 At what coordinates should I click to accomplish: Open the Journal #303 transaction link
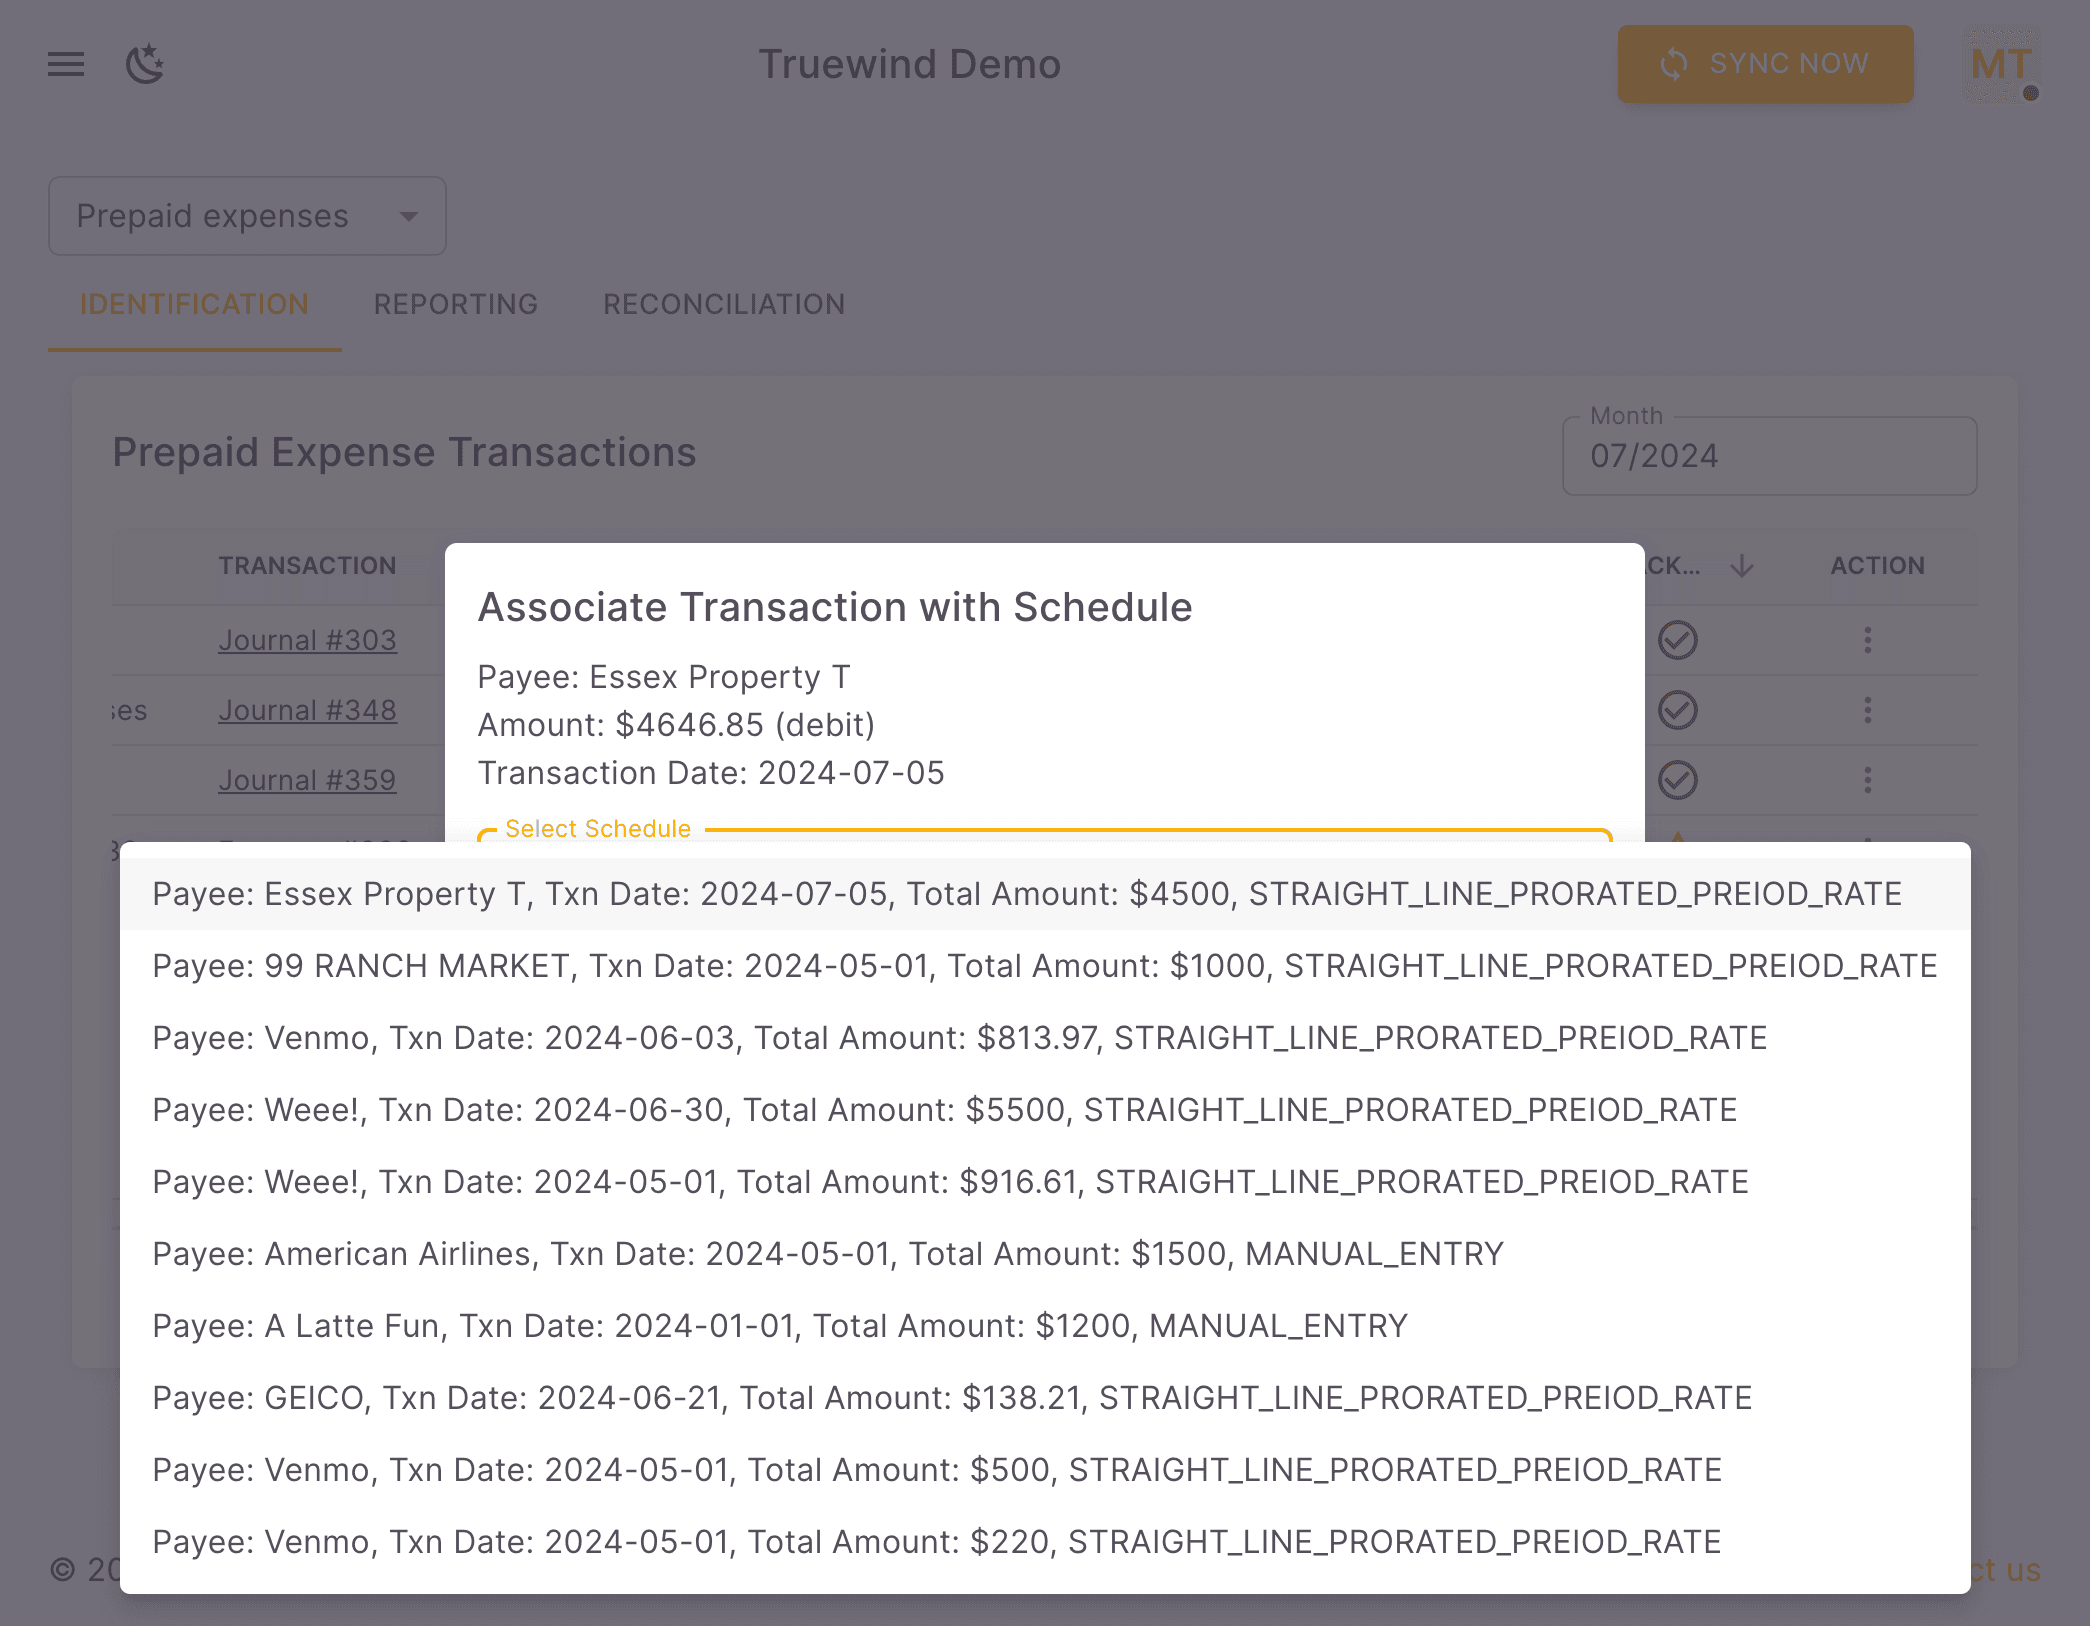click(x=307, y=639)
